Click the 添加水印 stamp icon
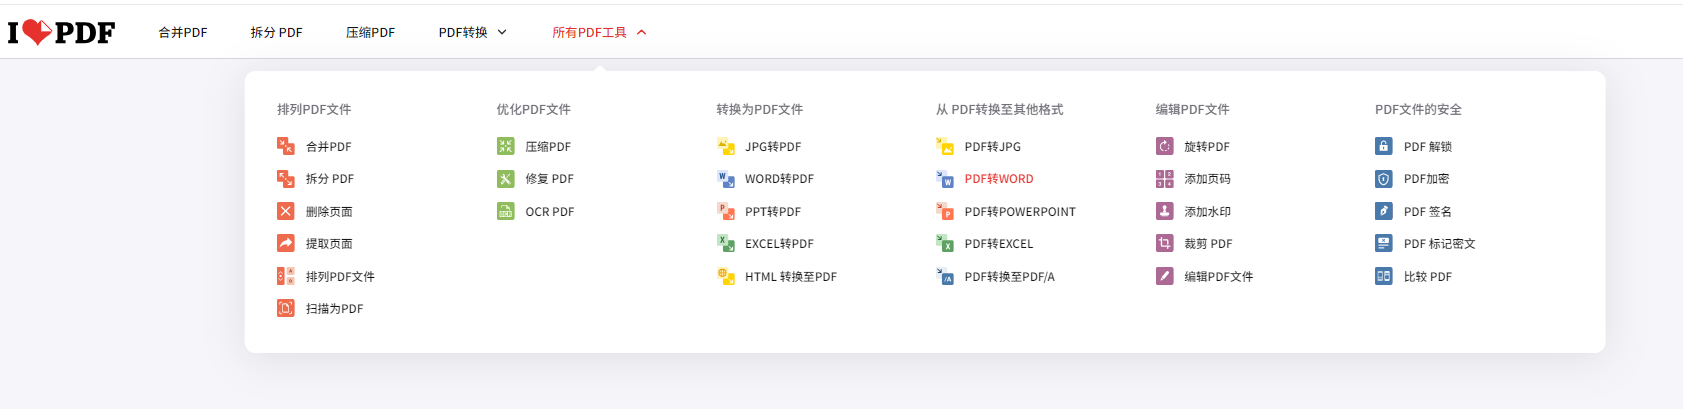The image size is (1683, 409). click(1165, 211)
